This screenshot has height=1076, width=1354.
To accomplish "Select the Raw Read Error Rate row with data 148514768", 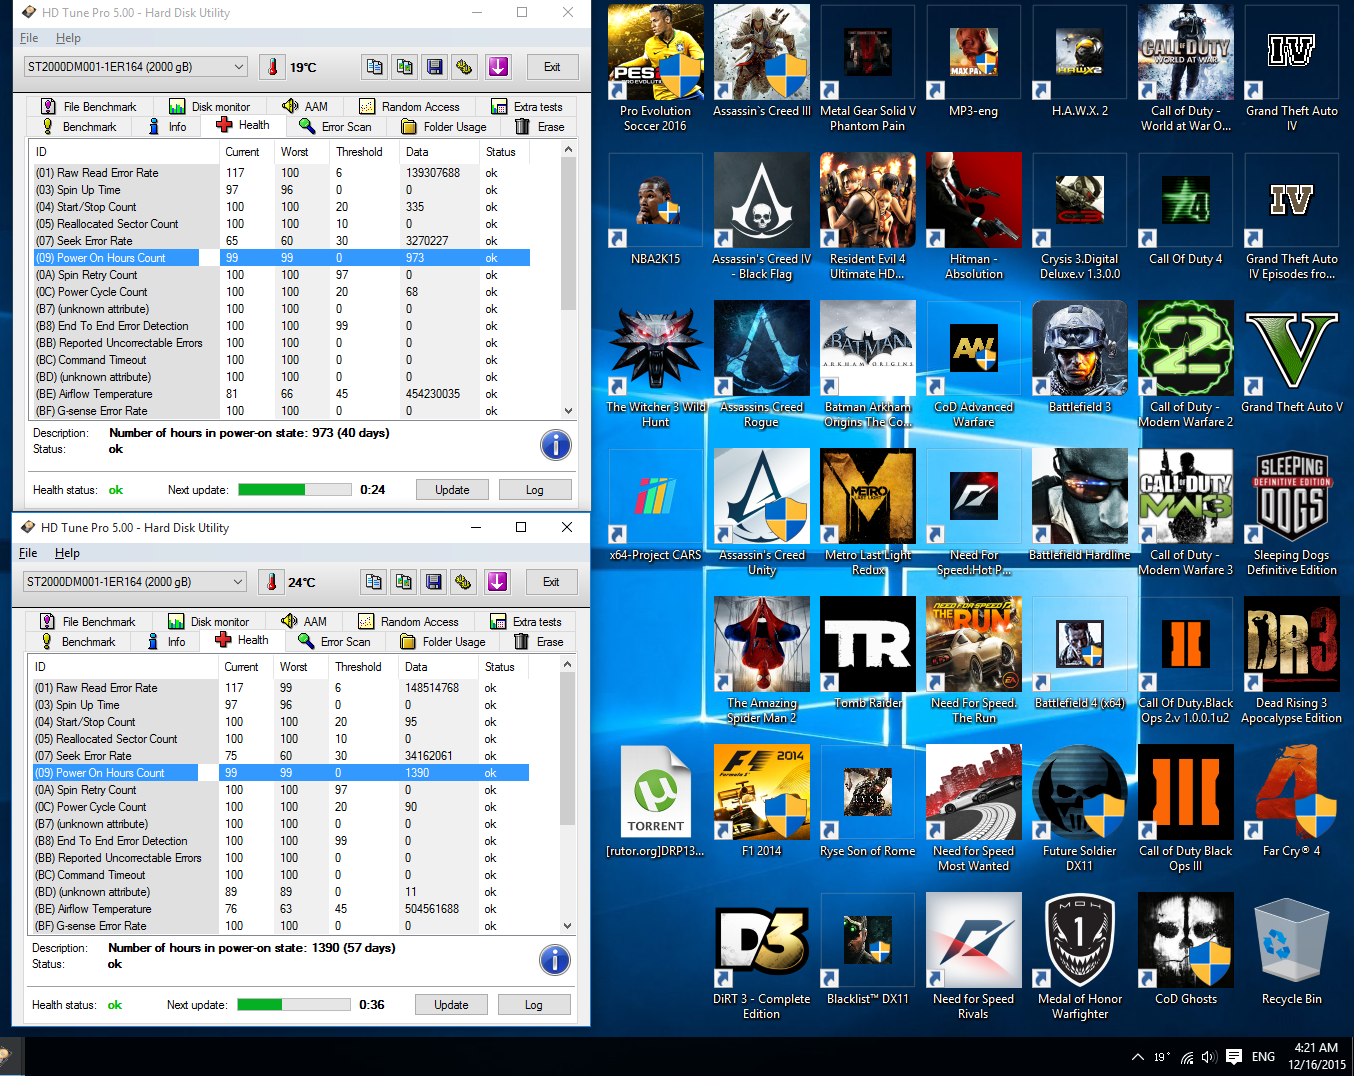I will (280, 688).
